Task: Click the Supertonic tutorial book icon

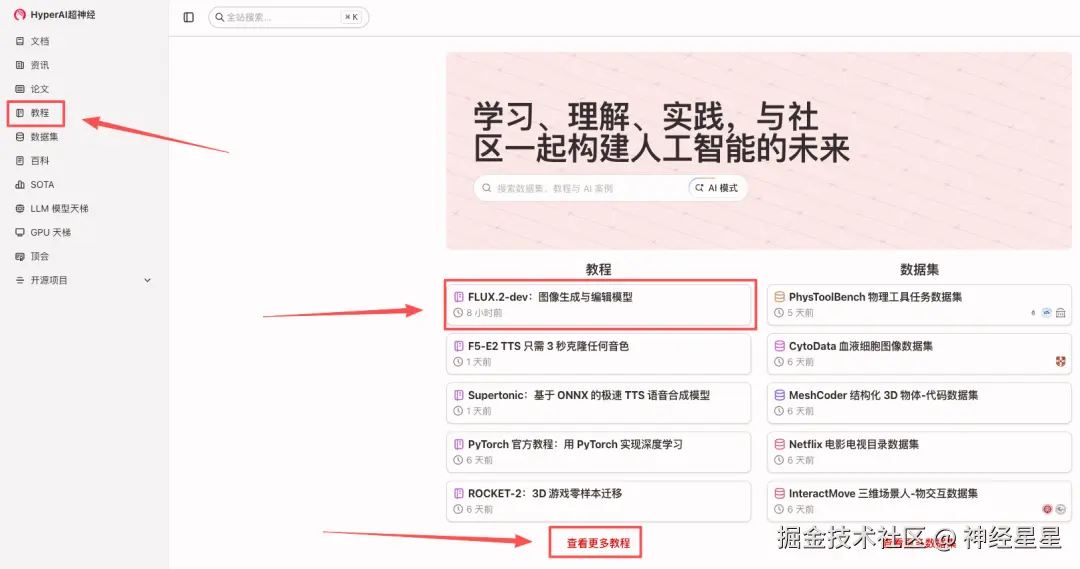Action: click(459, 395)
